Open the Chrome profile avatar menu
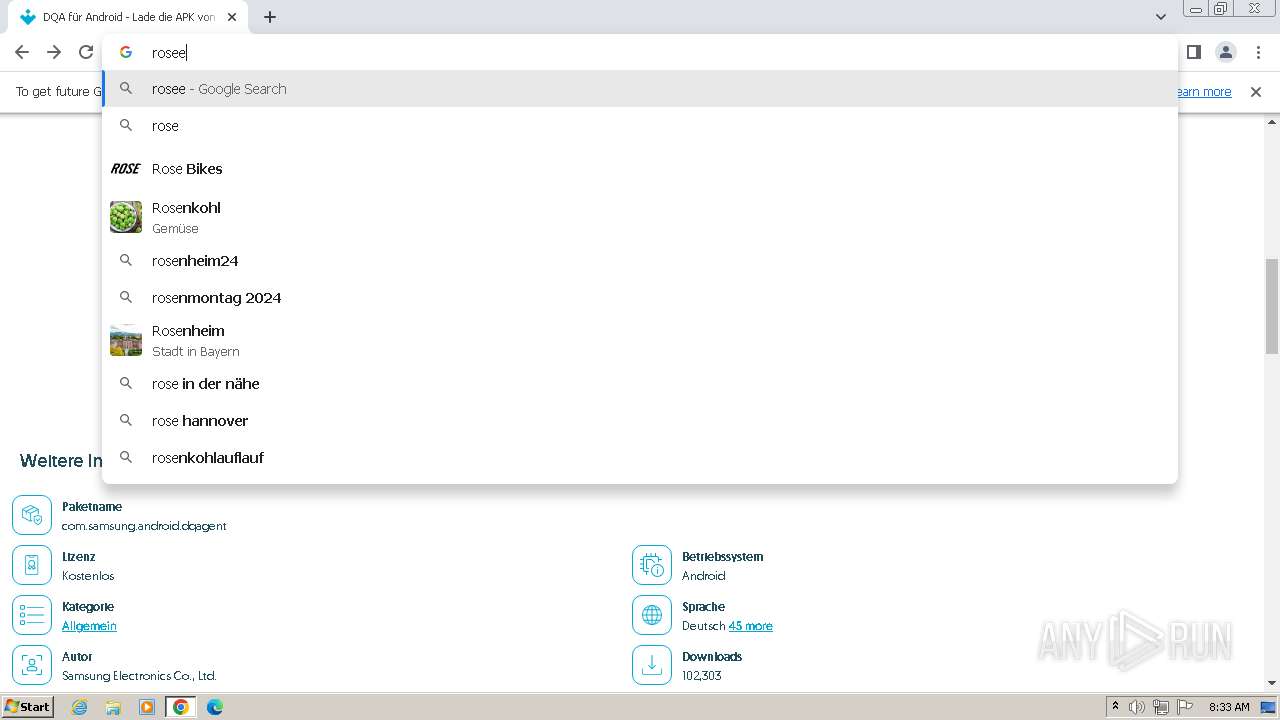The image size is (1280, 720). click(x=1225, y=52)
